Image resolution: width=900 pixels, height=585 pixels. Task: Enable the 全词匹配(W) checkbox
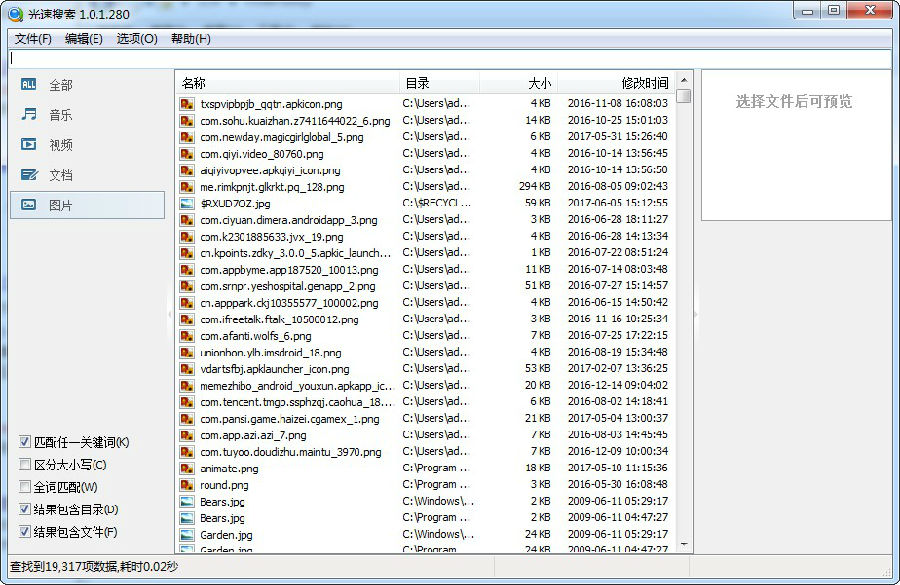coord(25,487)
